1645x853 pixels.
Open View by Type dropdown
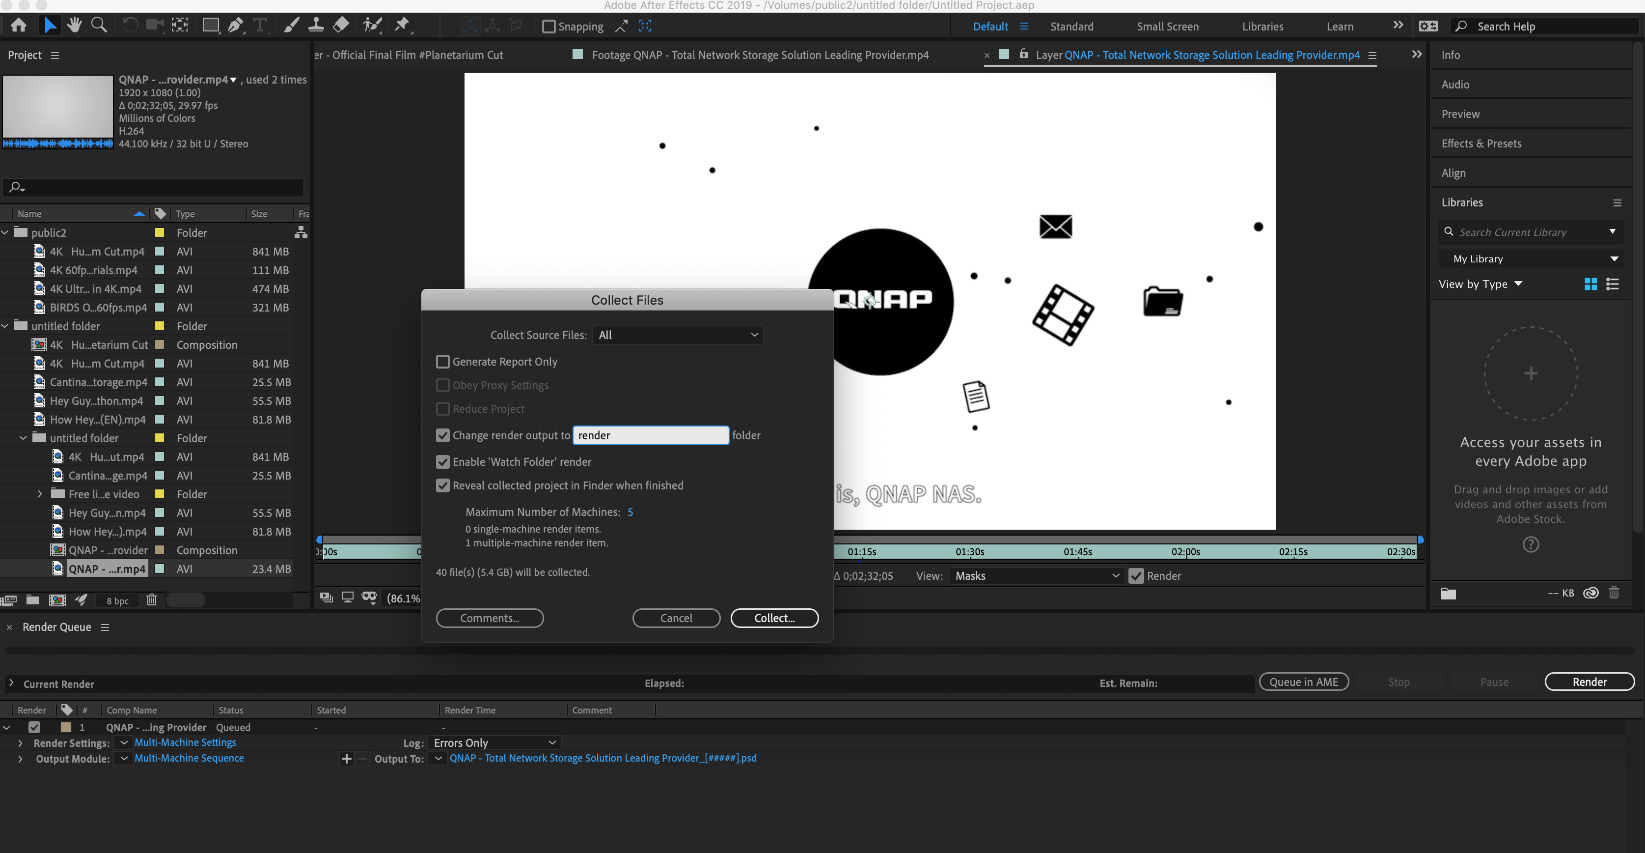(1481, 284)
